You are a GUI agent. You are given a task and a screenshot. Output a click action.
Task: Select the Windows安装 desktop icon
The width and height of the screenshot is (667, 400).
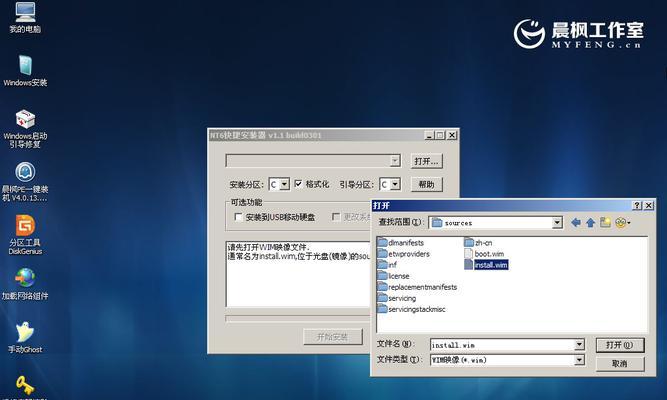(x=25, y=66)
